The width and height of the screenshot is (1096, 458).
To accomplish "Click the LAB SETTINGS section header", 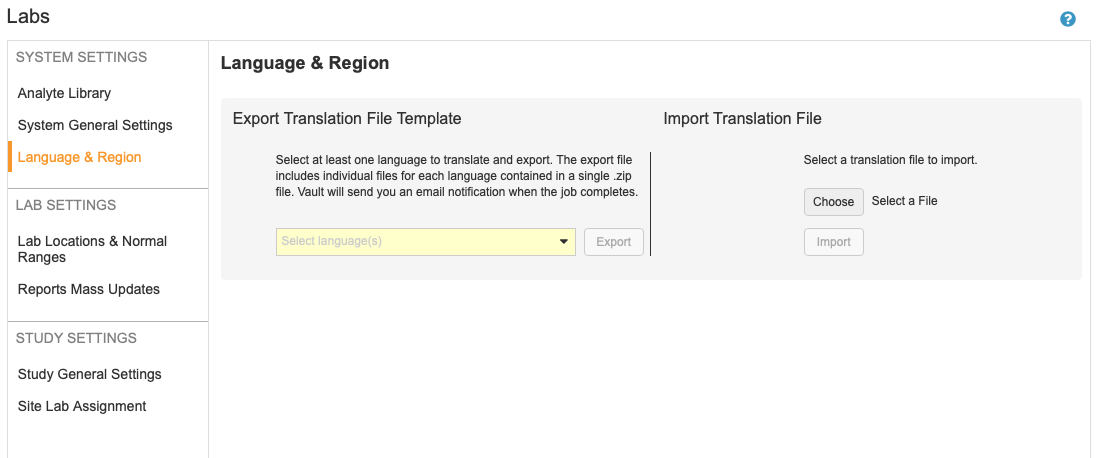I will point(66,205).
